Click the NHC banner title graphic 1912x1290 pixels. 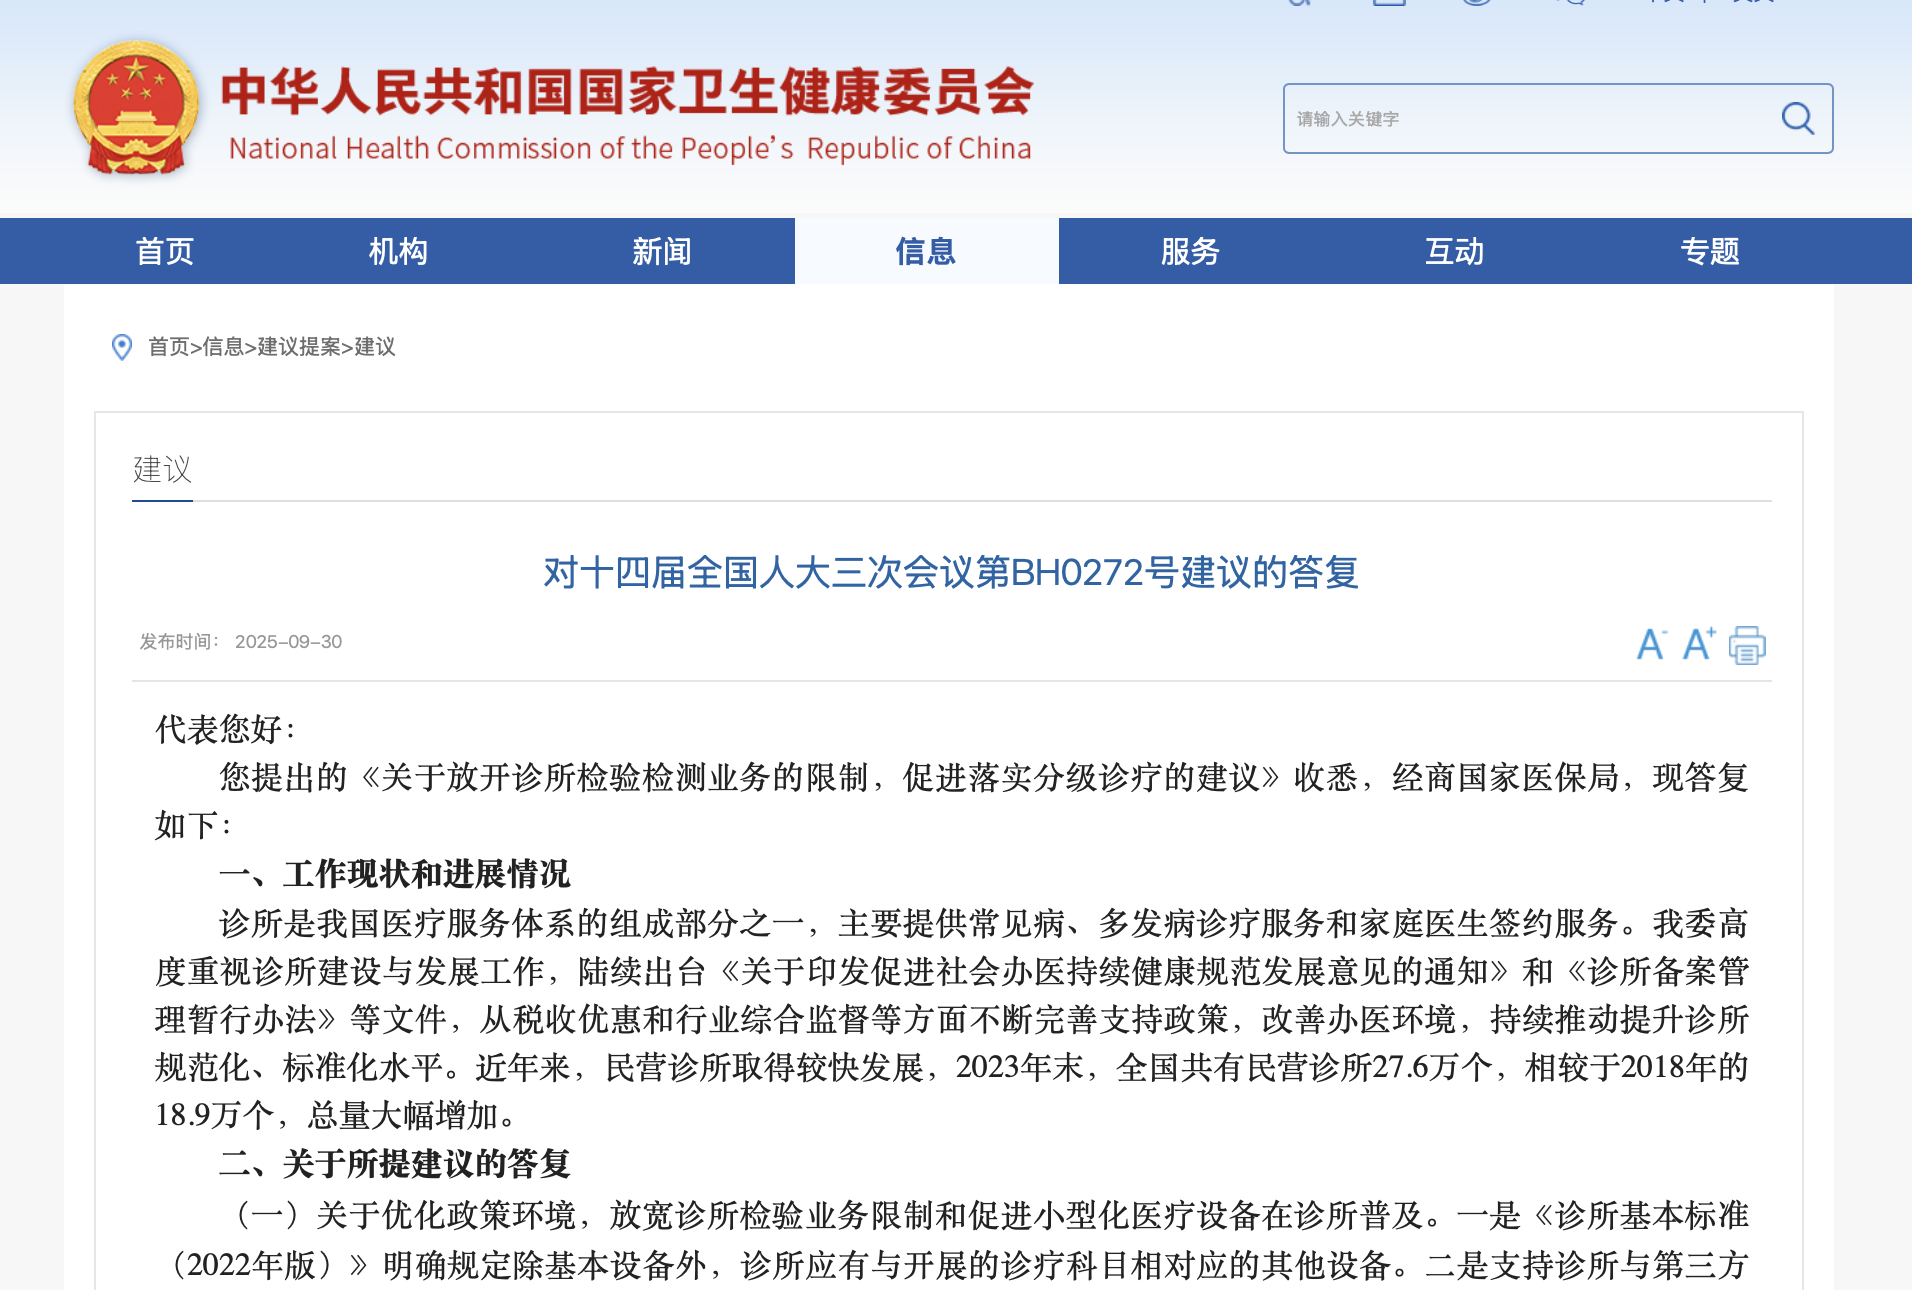[x=628, y=112]
